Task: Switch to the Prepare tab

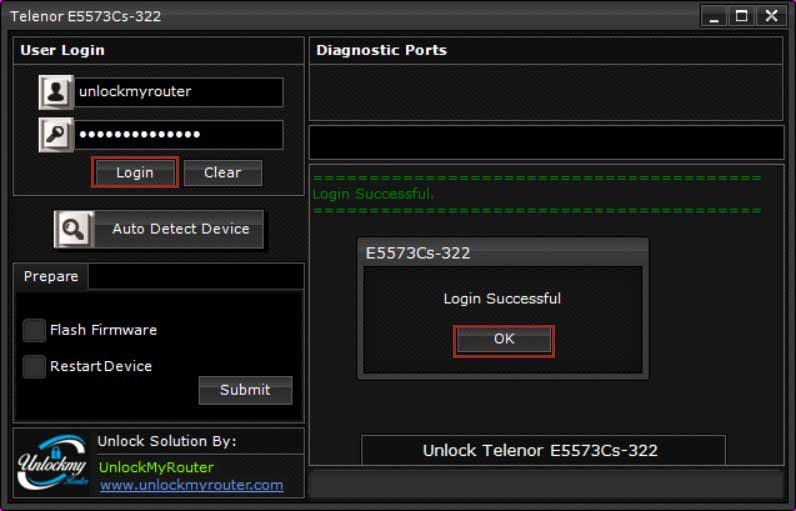Action: 51,277
